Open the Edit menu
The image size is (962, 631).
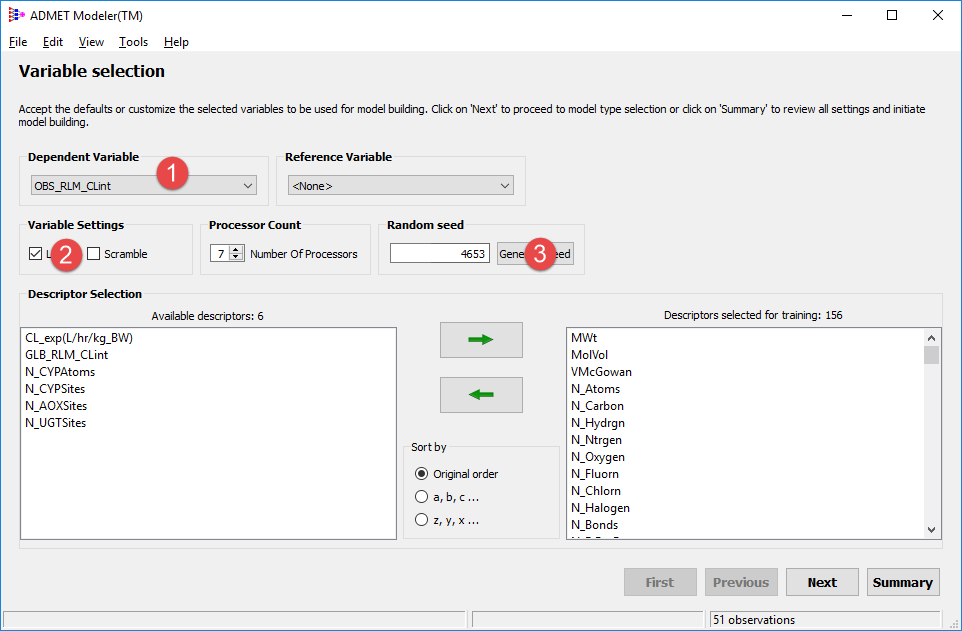click(53, 42)
